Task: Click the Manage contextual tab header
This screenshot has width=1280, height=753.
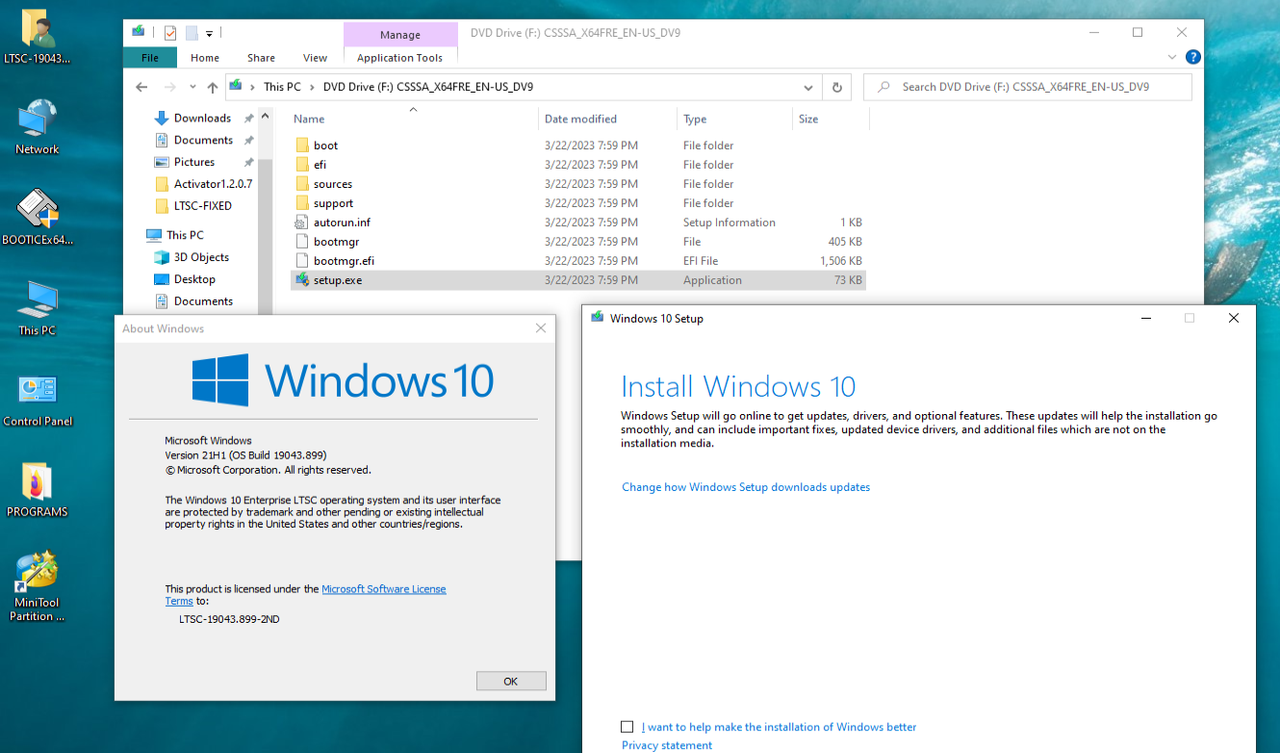Action: (x=400, y=34)
